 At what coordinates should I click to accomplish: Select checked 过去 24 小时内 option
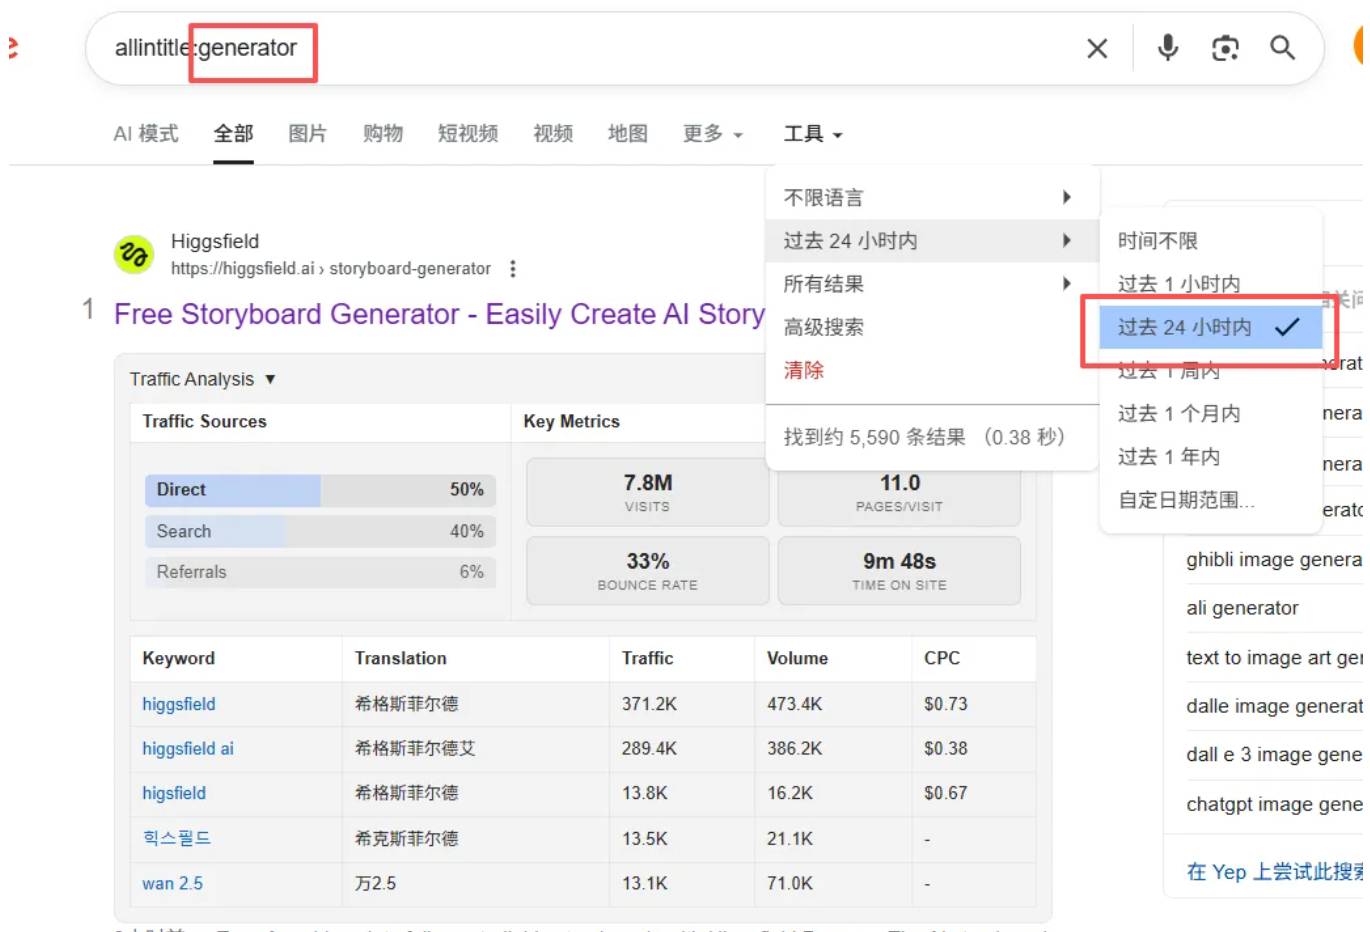(1210, 327)
